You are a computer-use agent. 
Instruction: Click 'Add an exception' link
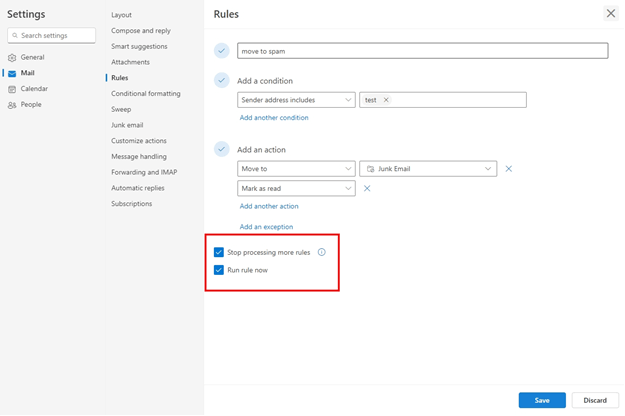(x=266, y=227)
